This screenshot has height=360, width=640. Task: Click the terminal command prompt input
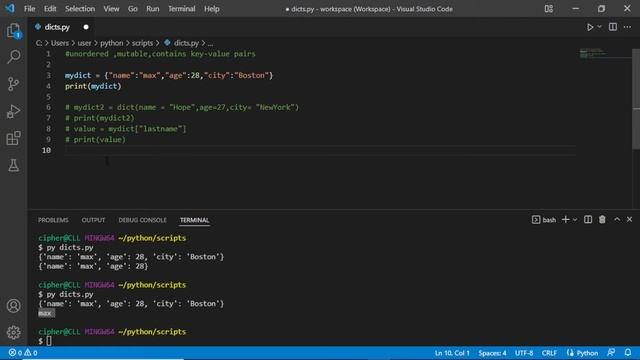(x=49, y=341)
